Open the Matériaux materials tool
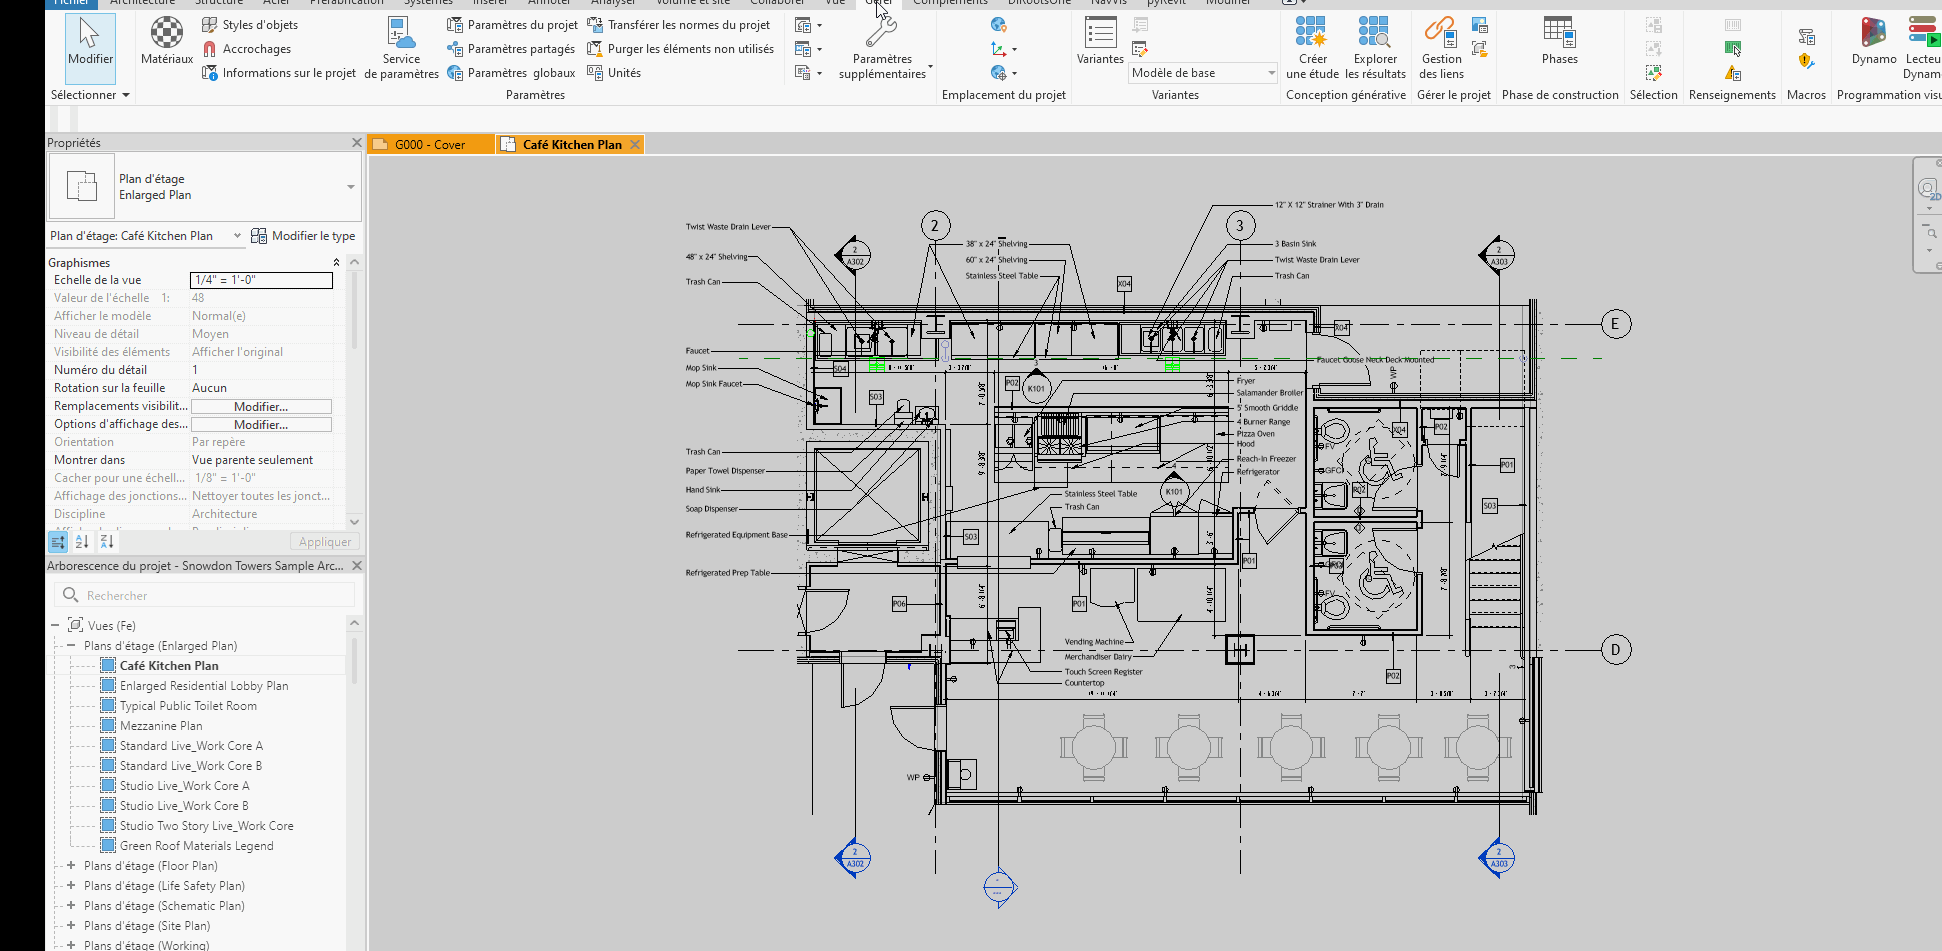Viewport: 1942px width, 951px height. pos(167,41)
